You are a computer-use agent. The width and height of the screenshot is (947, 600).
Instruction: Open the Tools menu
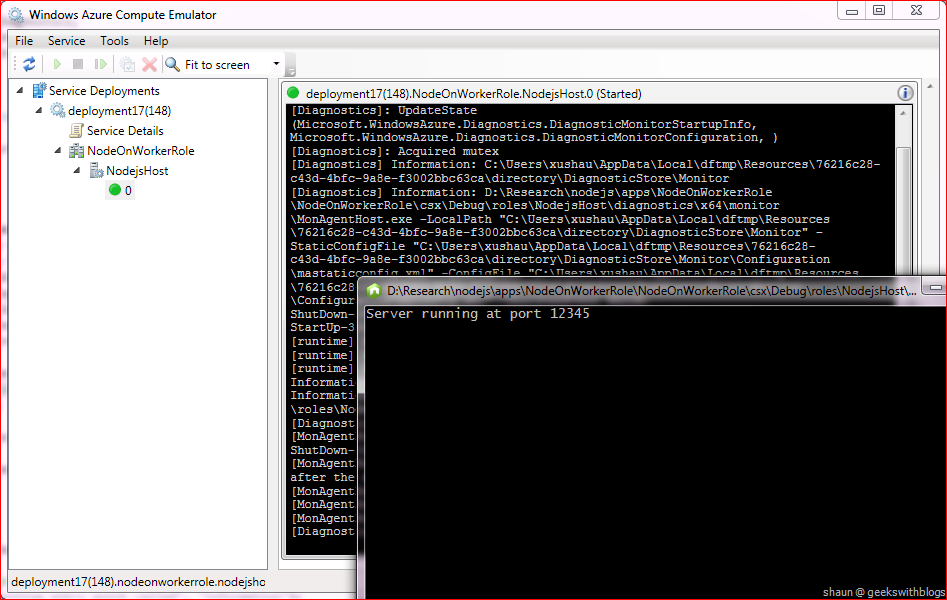[x=114, y=40]
